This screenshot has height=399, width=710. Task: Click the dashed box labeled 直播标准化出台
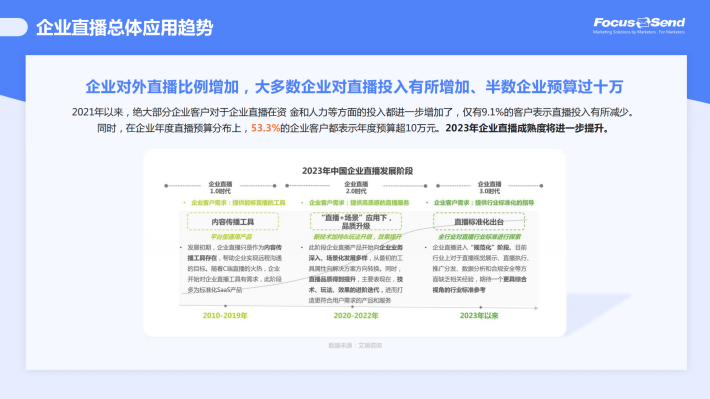[x=479, y=221]
